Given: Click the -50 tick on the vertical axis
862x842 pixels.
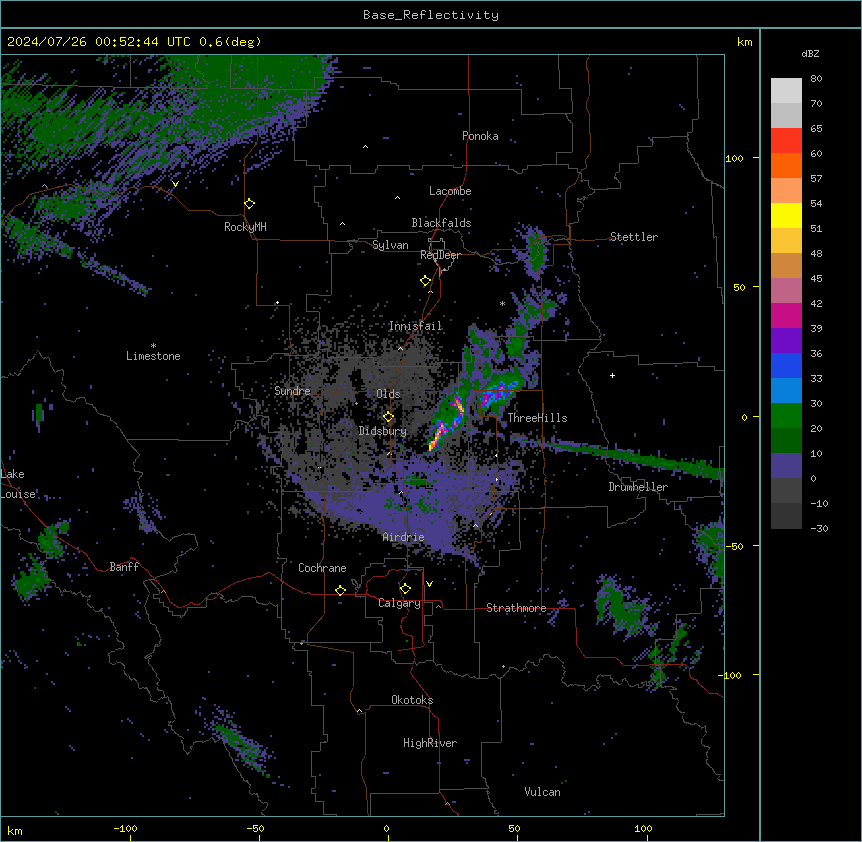Looking at the screenshot, I should (734, 546).
